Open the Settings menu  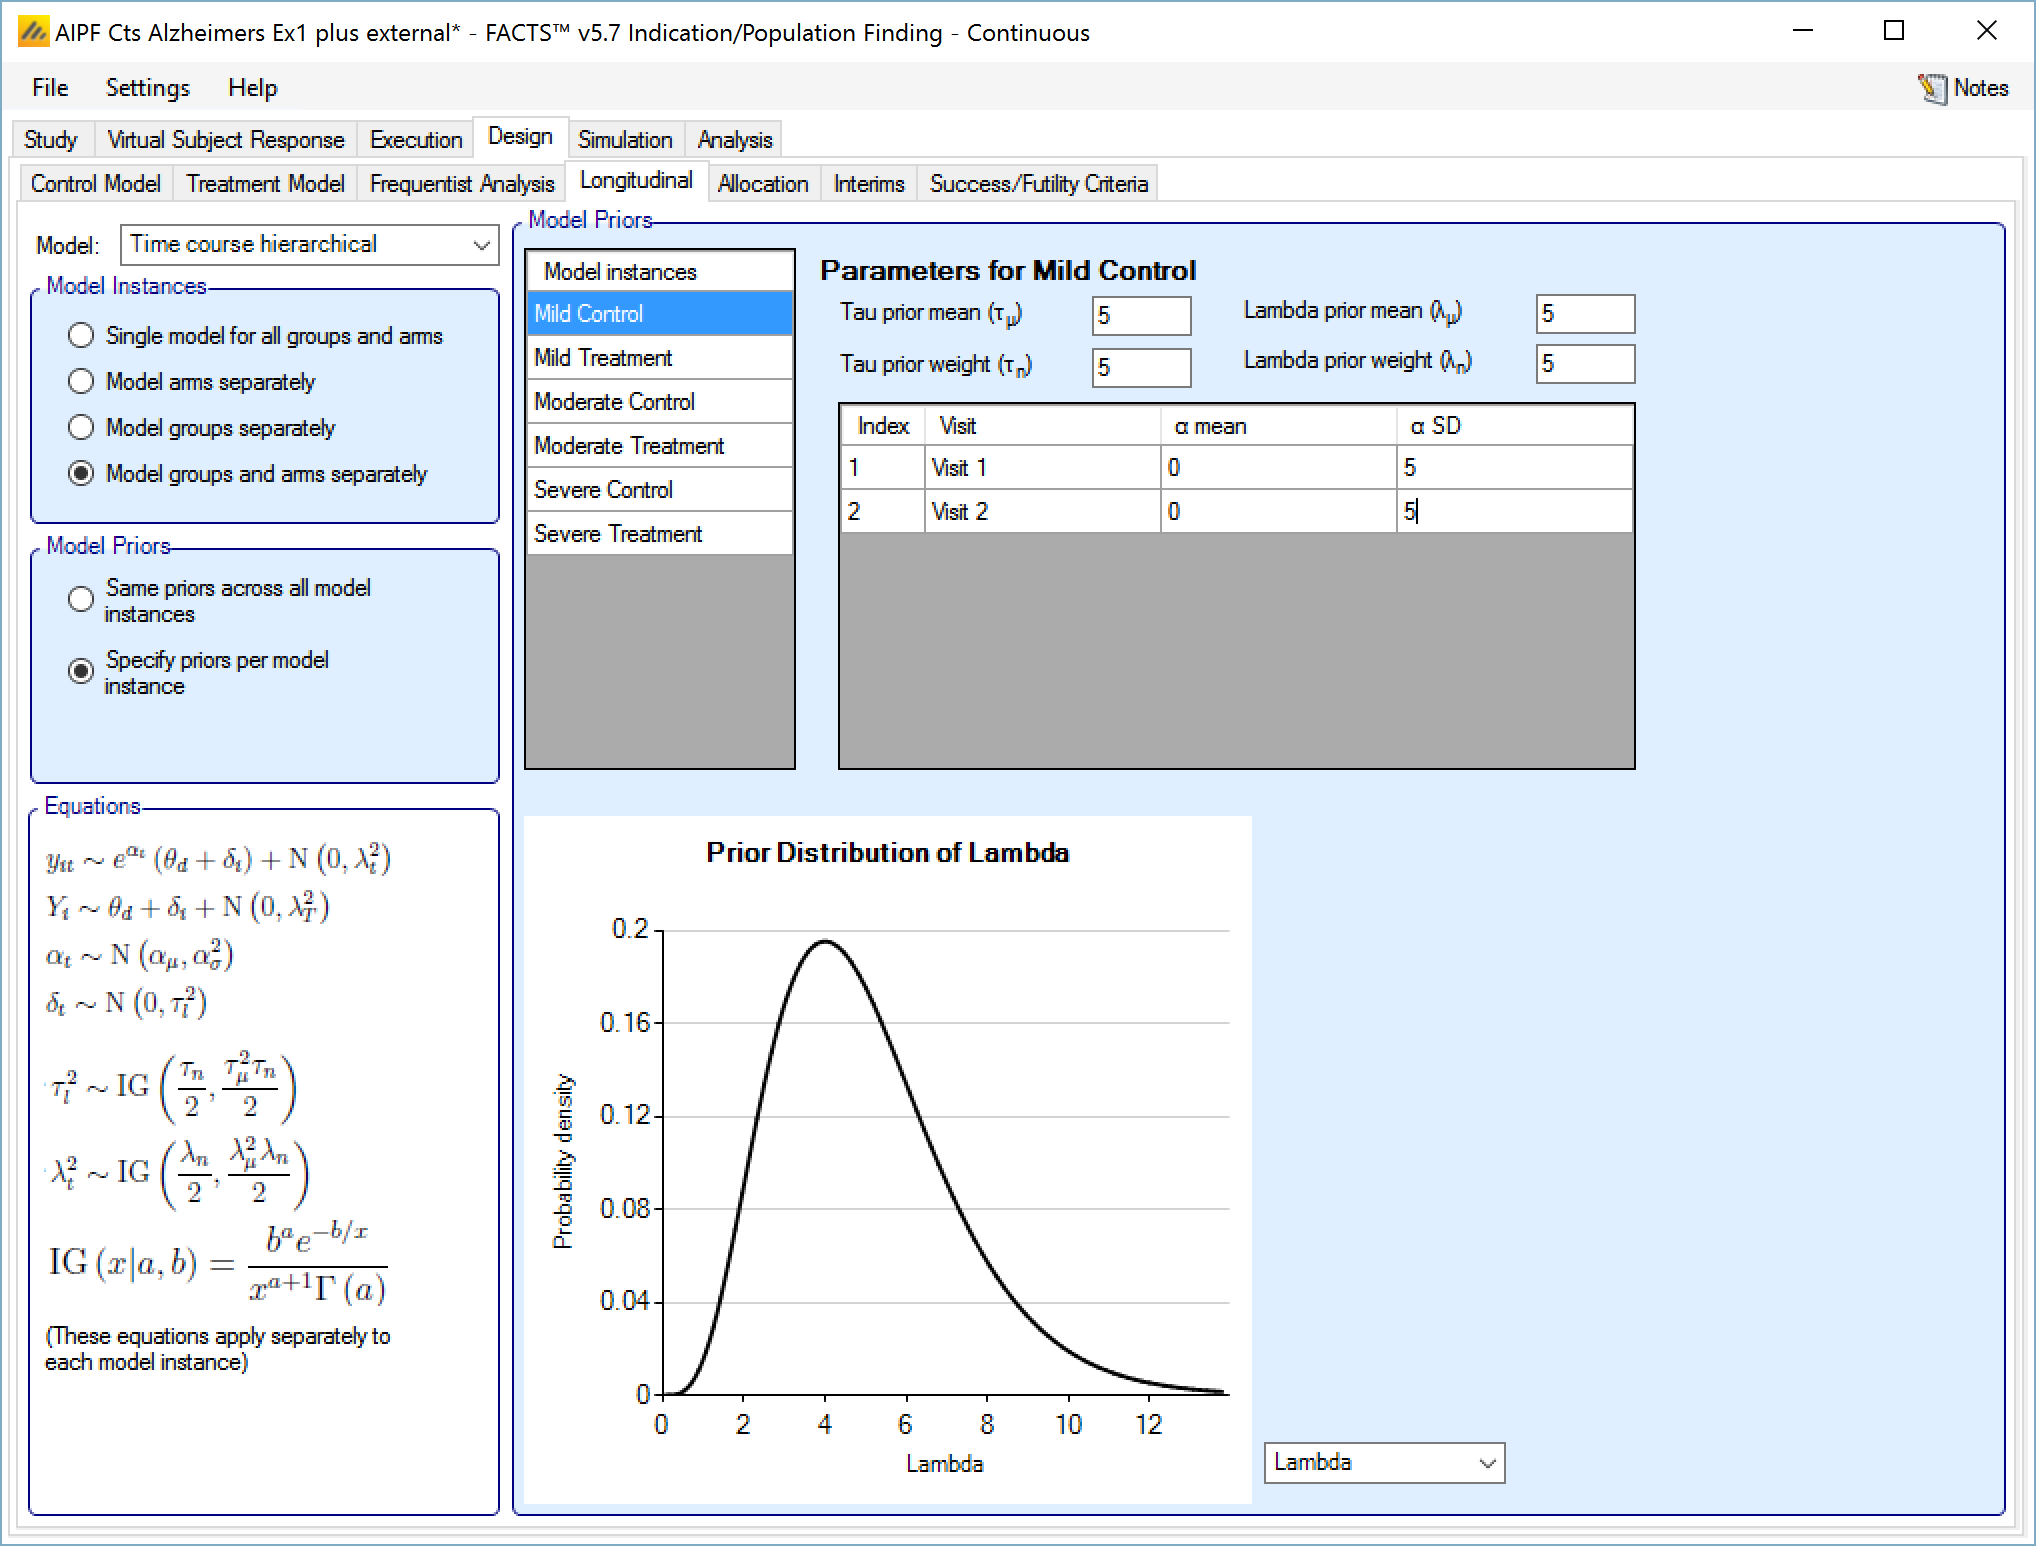[147, 88]
